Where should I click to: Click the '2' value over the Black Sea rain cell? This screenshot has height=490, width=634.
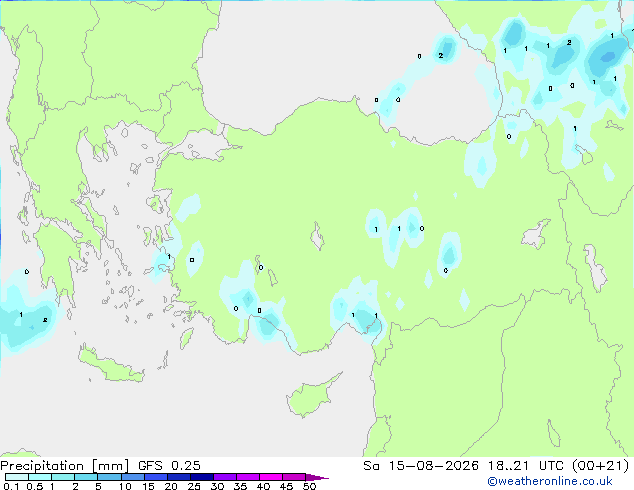tap(441, 55)
